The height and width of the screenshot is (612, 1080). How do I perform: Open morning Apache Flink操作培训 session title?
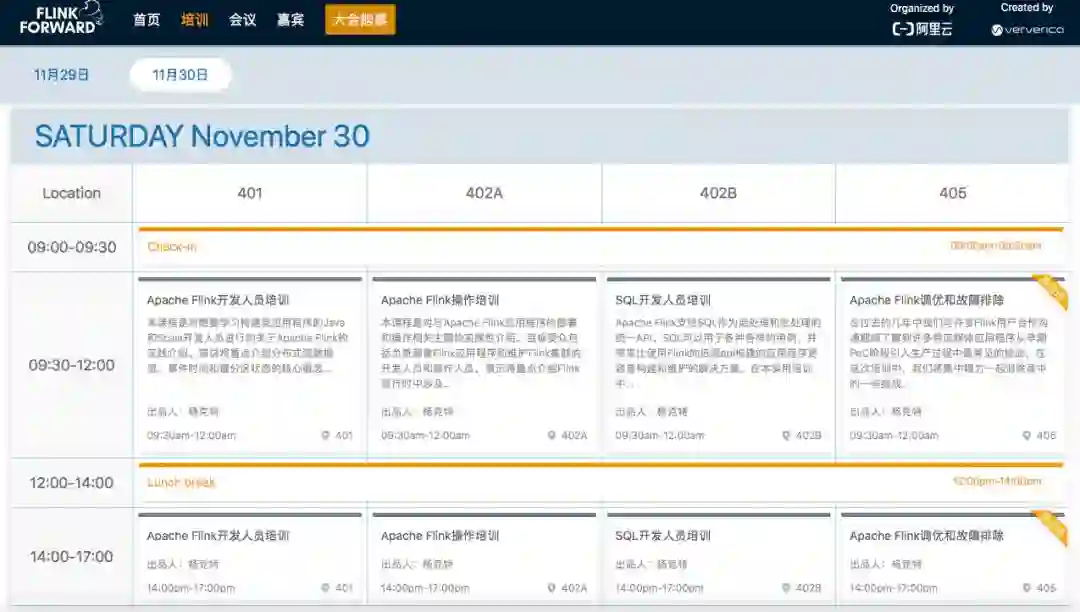click(x=440, y=300)
